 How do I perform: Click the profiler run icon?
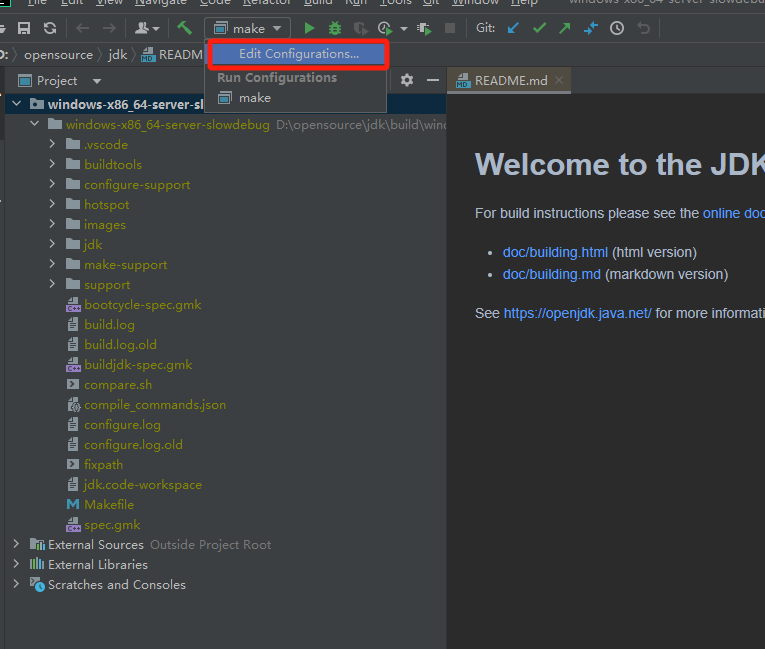385,28
